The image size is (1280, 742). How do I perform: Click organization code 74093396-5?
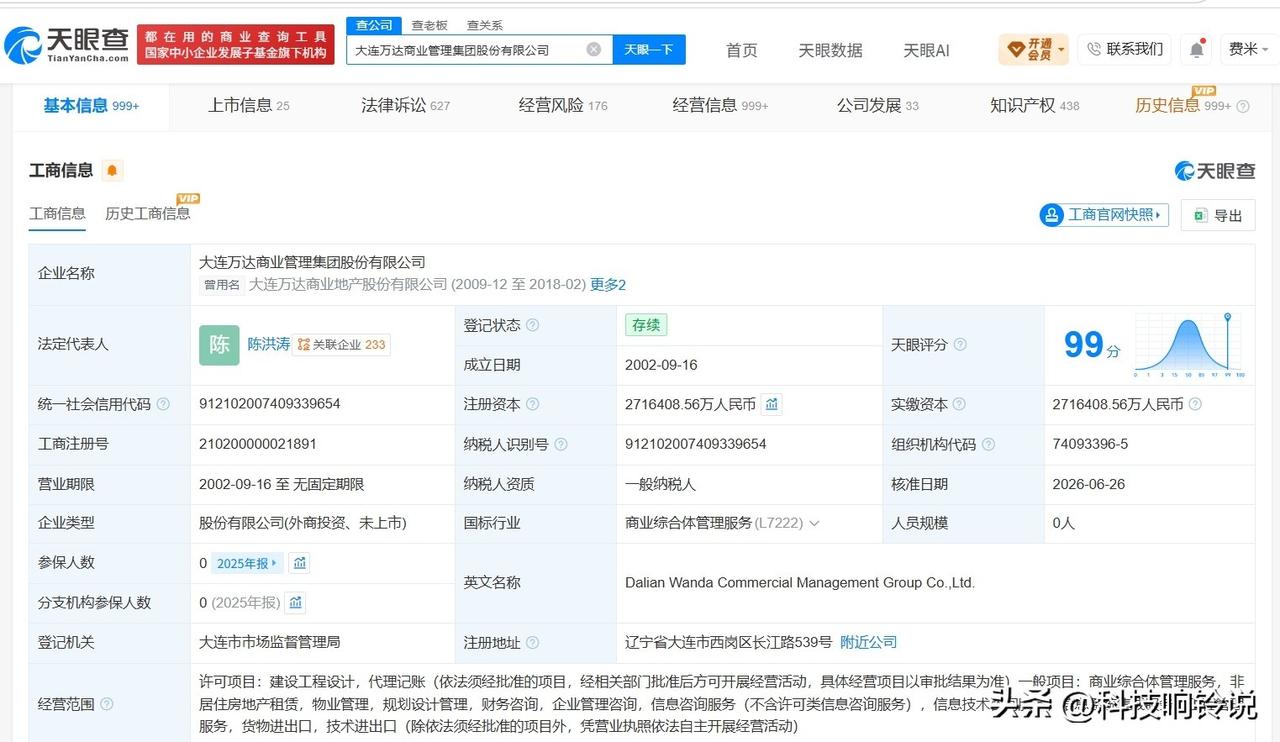[1090, 444]
